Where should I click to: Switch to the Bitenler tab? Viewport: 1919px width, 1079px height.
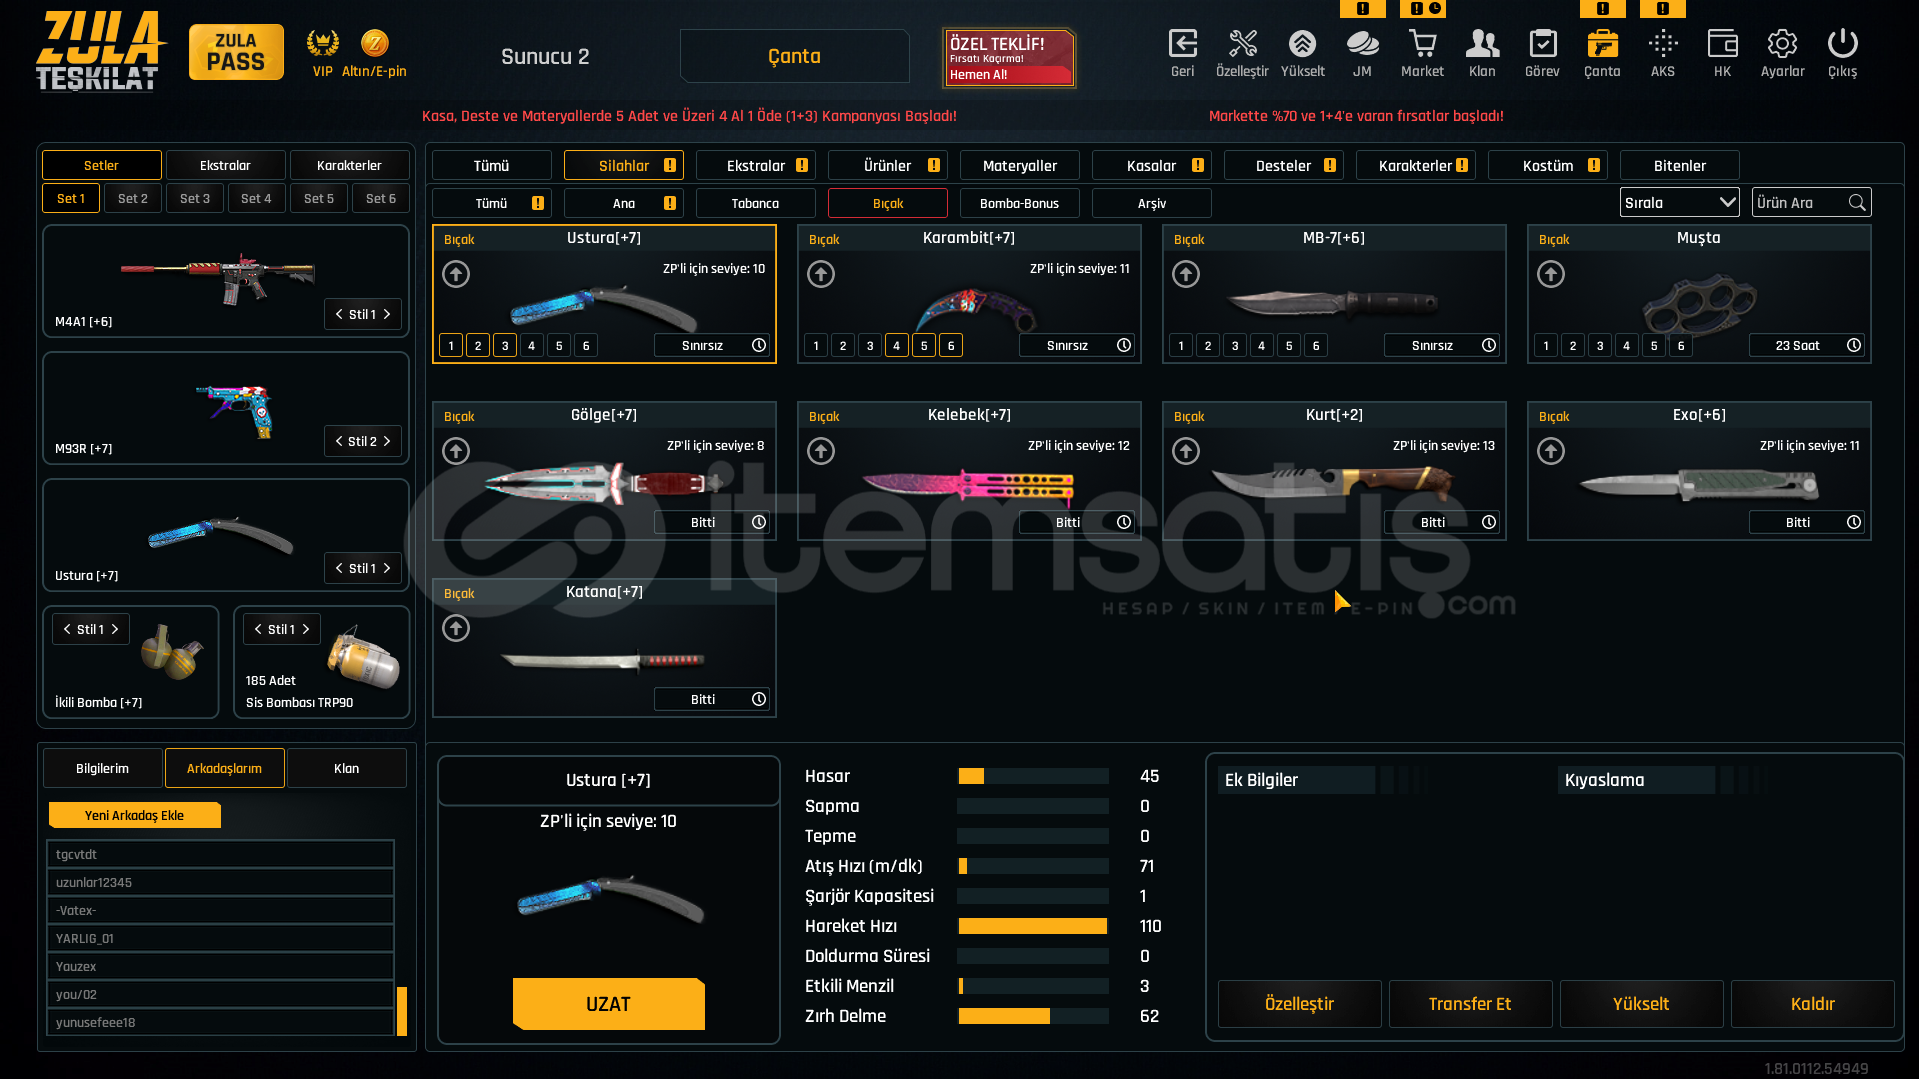(x=1679, y=165)
